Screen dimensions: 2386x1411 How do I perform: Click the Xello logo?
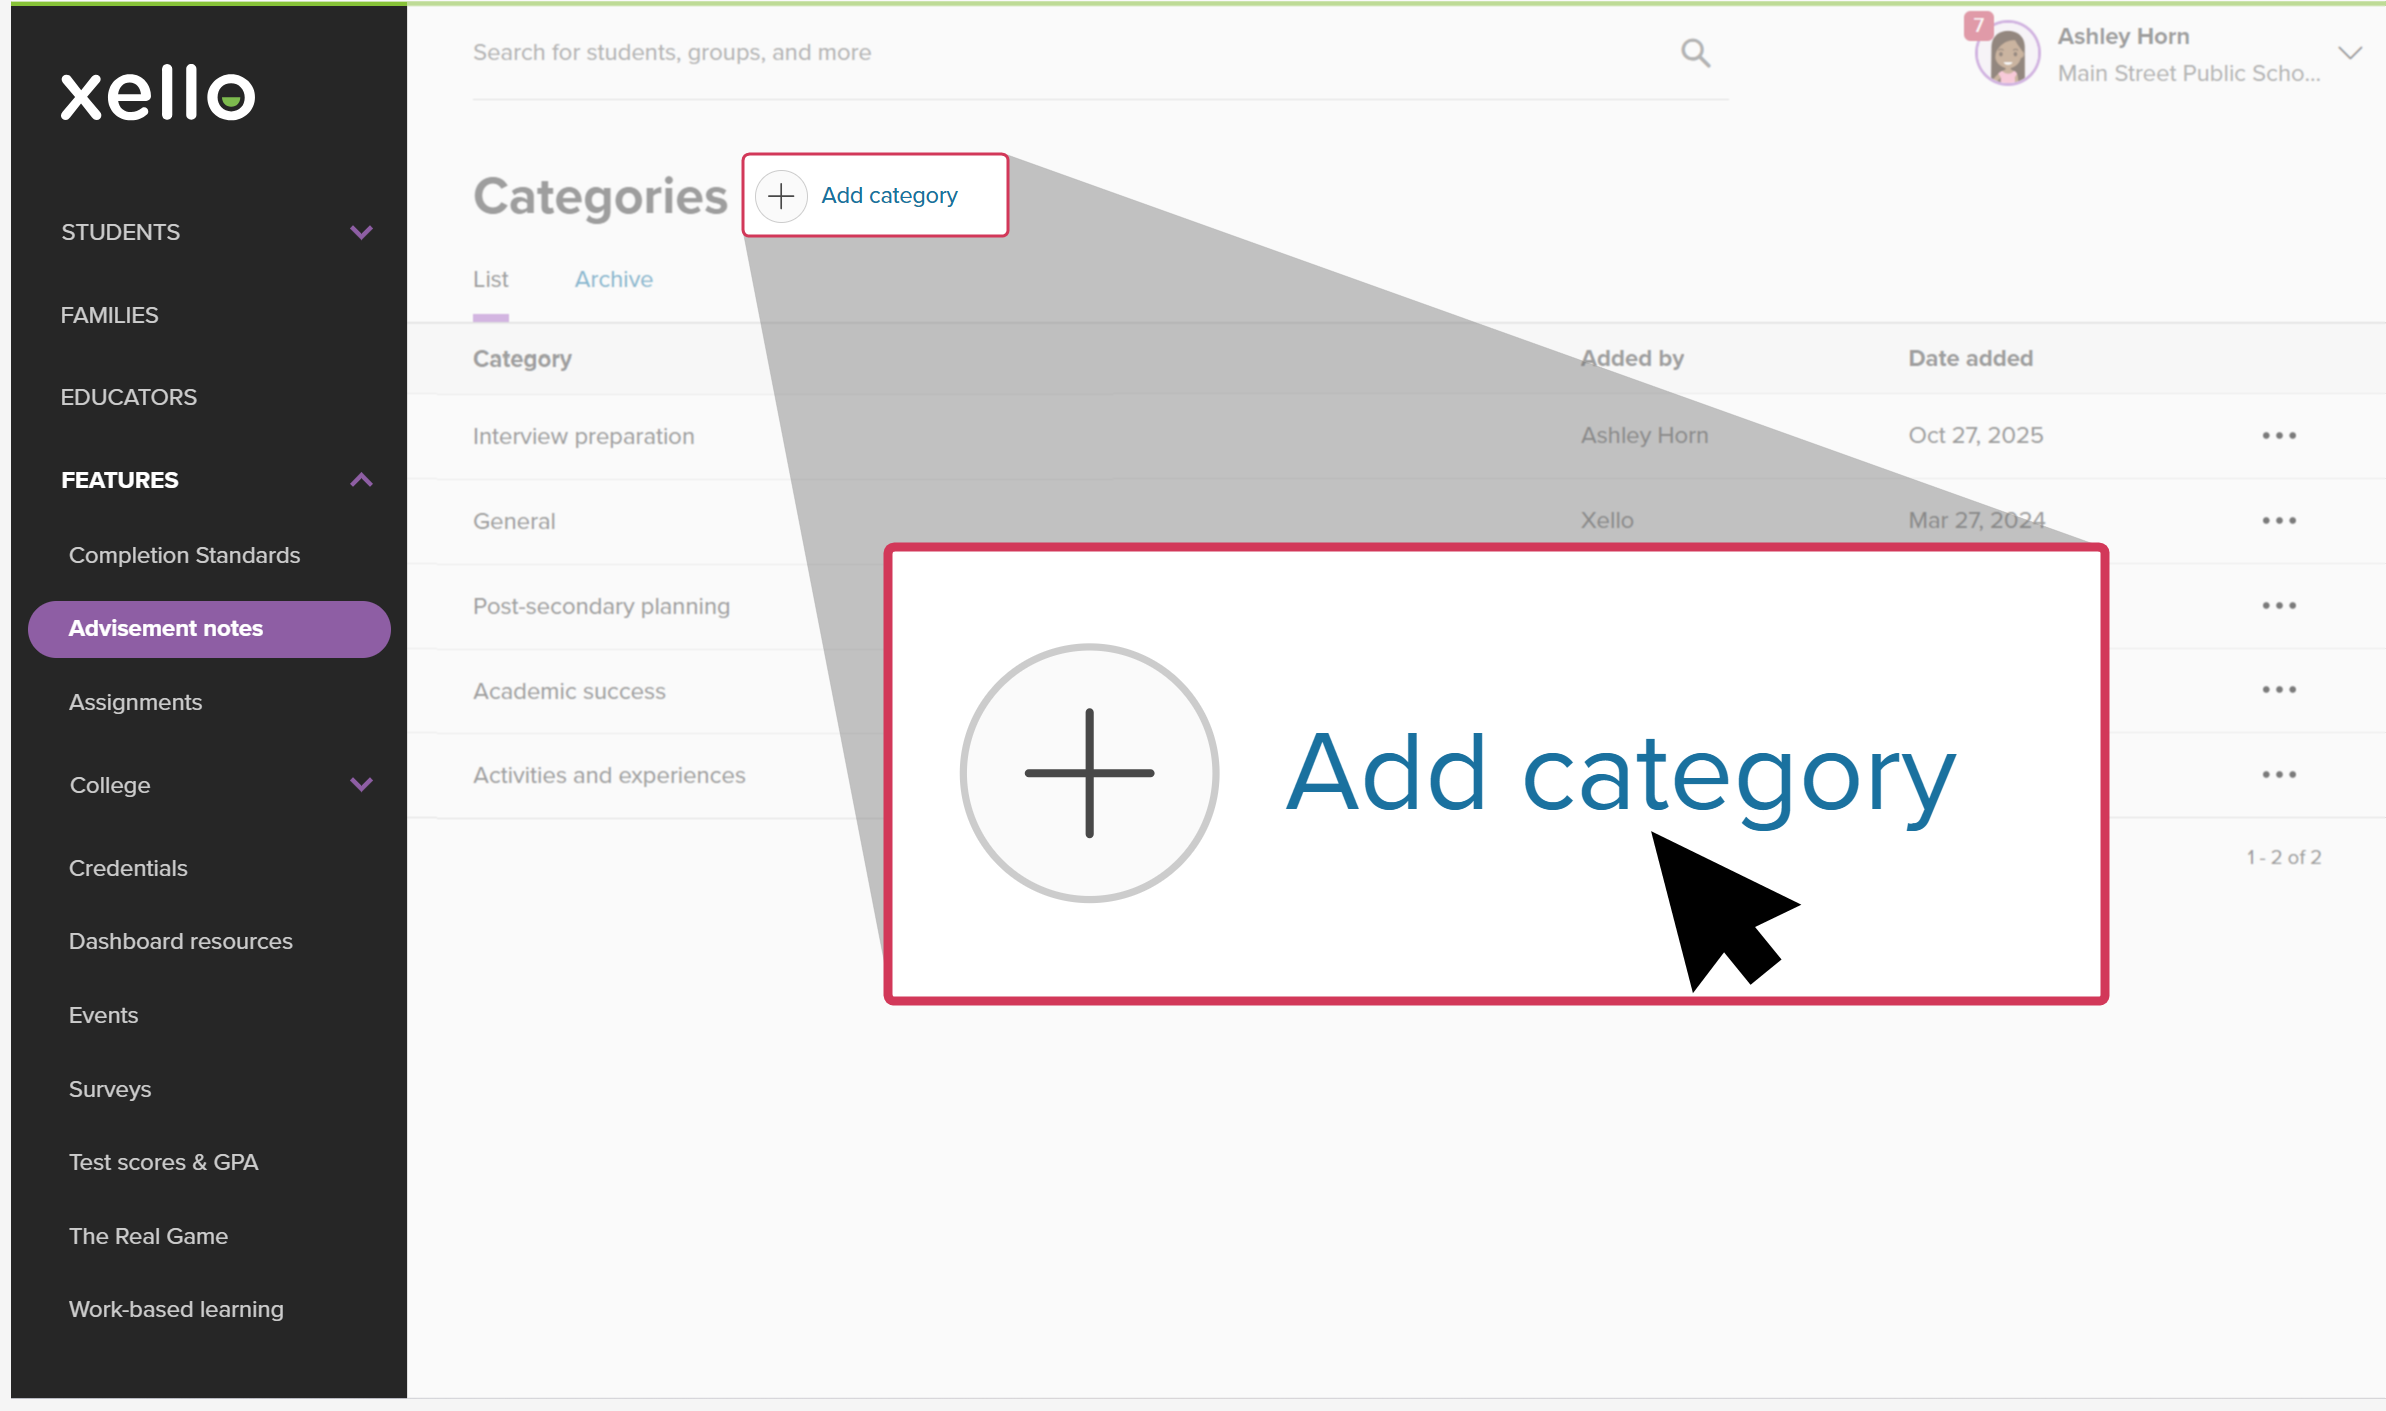coord(158,94)
